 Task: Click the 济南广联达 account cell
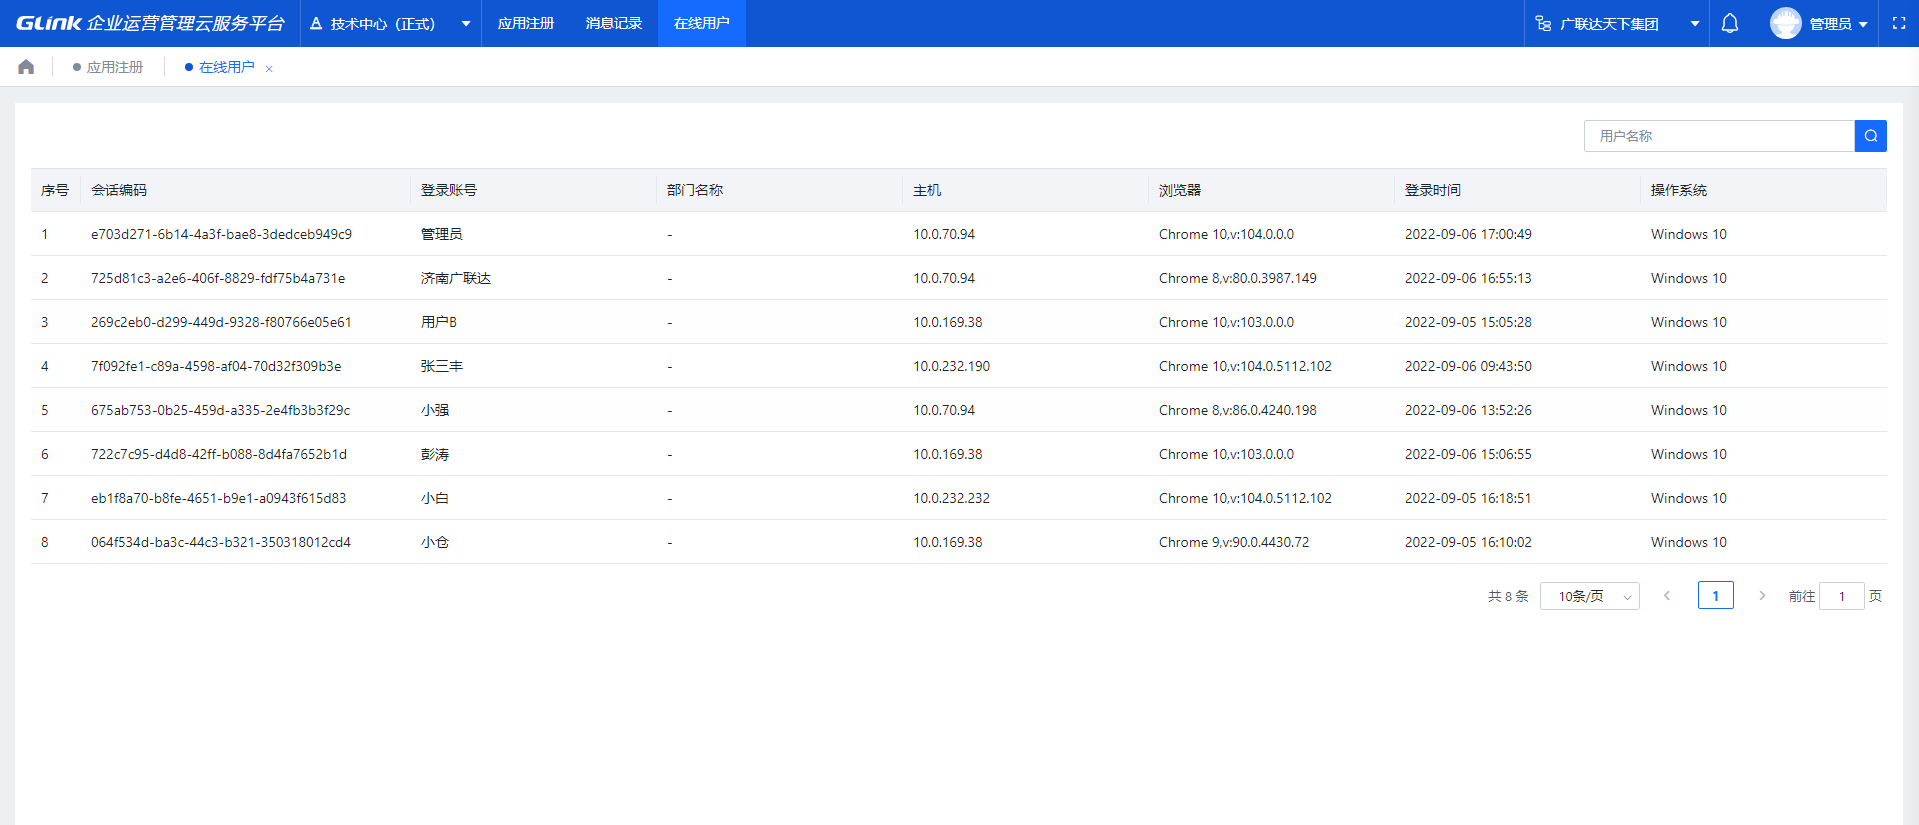[456, 278]
